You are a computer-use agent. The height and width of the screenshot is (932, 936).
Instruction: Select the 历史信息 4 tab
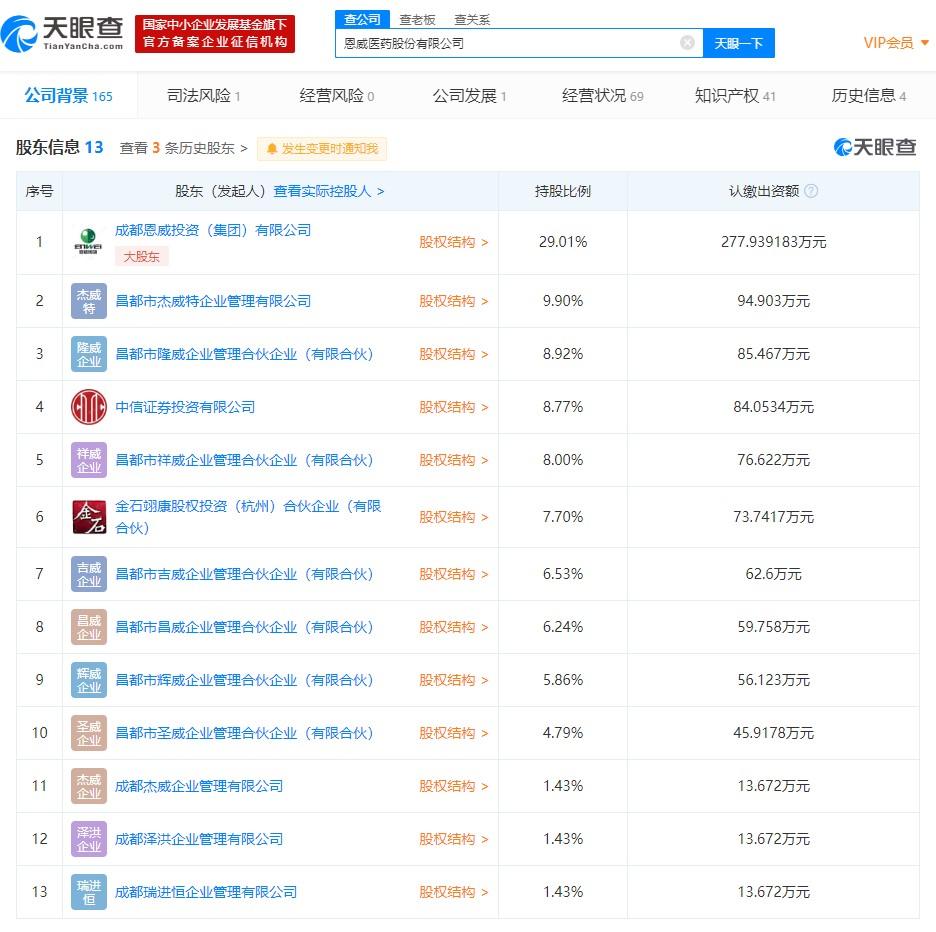tap(869, 96)
